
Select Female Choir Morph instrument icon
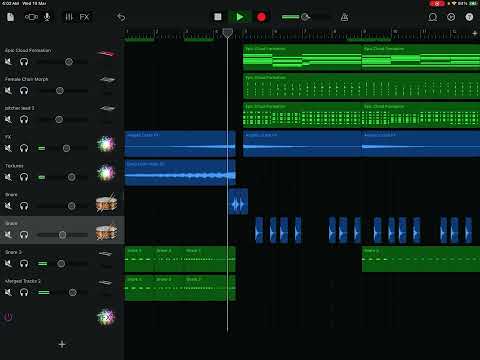(x=107, y=80)
